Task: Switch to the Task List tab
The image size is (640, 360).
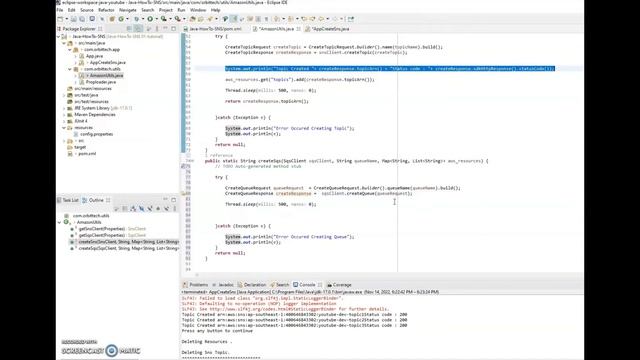Action: pos(68,200)
